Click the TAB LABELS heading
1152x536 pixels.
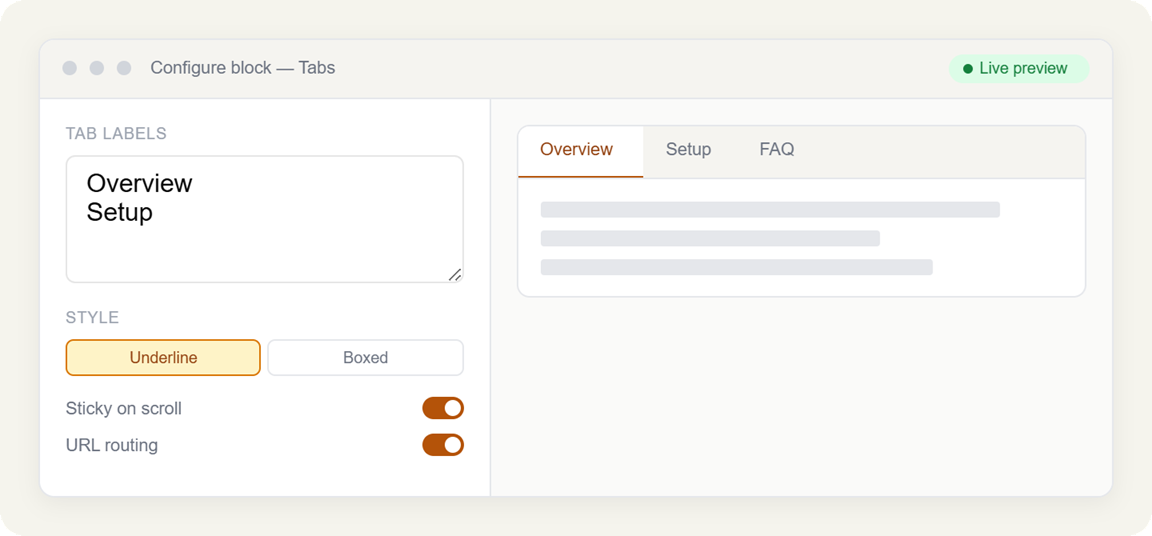pyautogui.click(x=116, y=134)
